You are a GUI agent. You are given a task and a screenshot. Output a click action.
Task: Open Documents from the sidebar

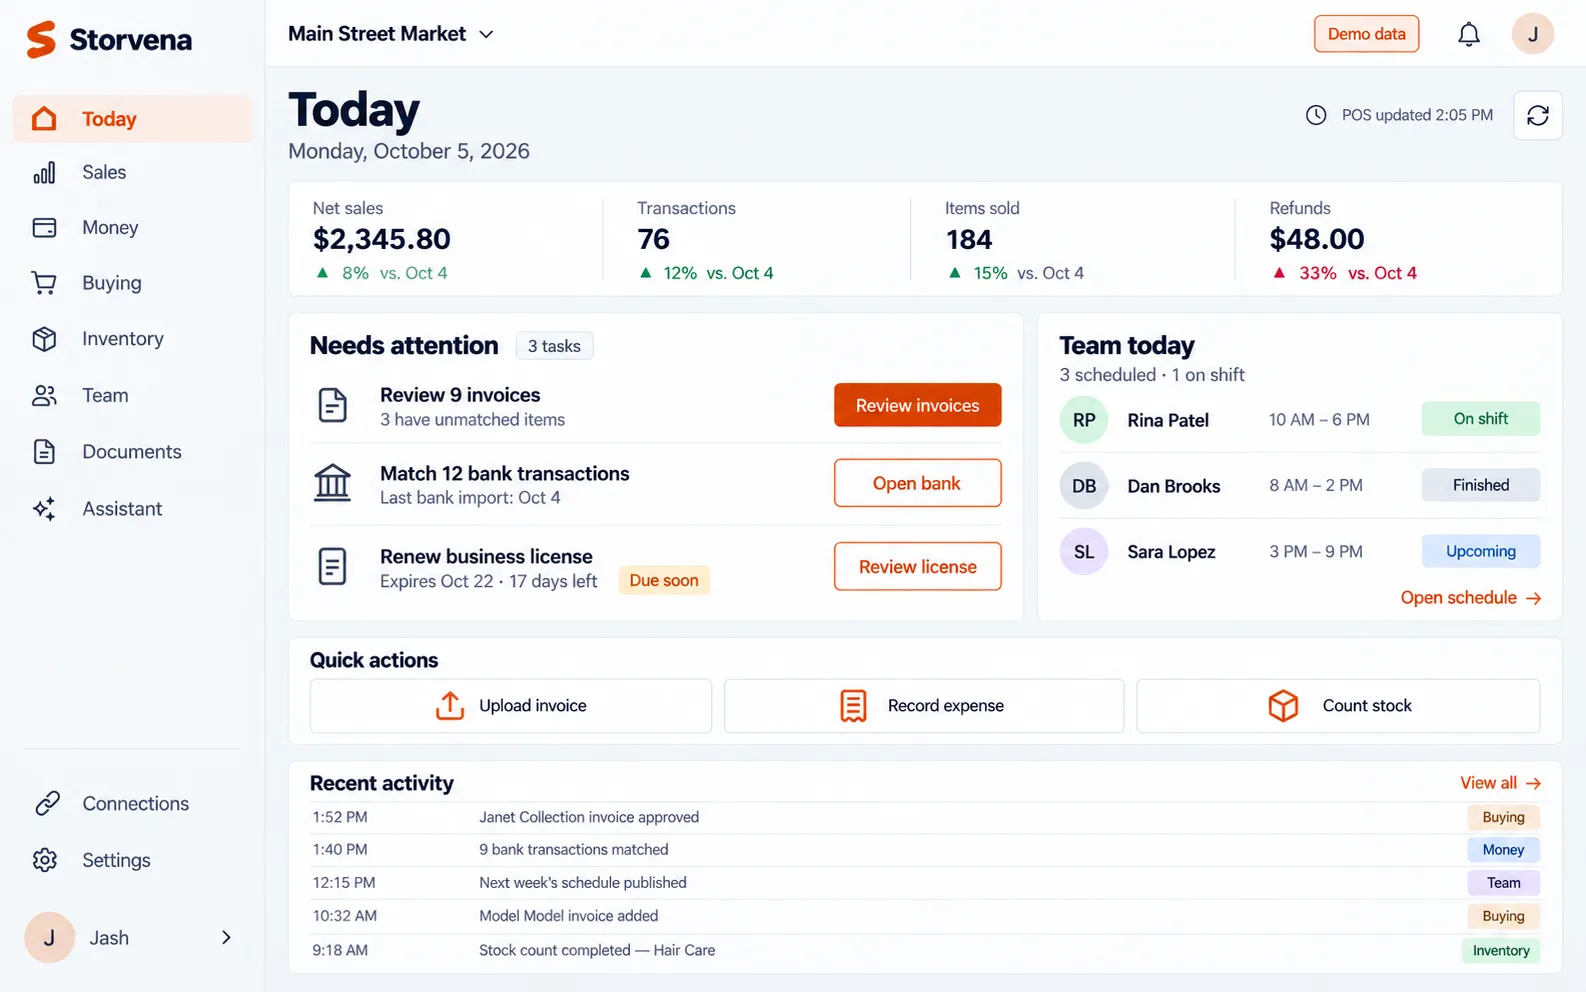[133, 452]
